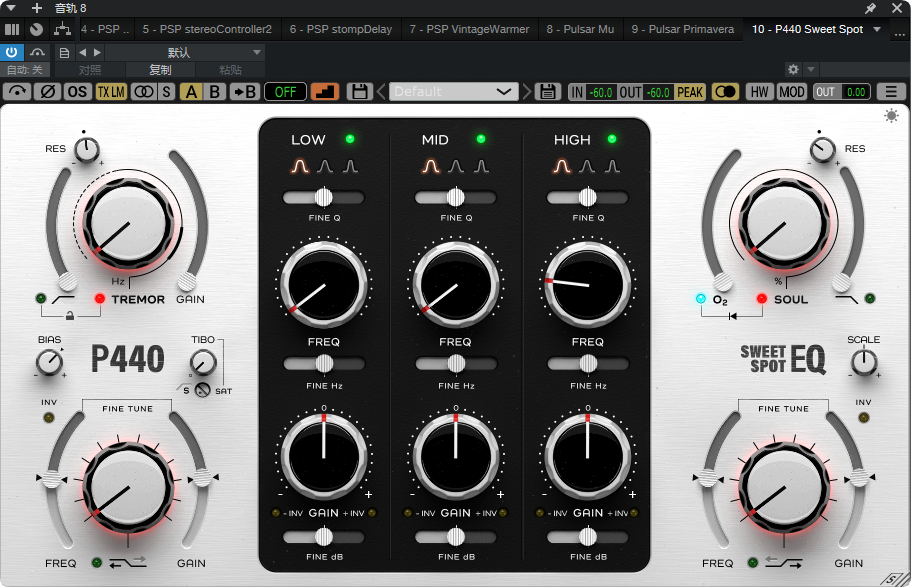Image resolution: width=911 pixels, height=587 pixels.
Task: Click the LOW band FINE Q slider
Action: [324, 198]
